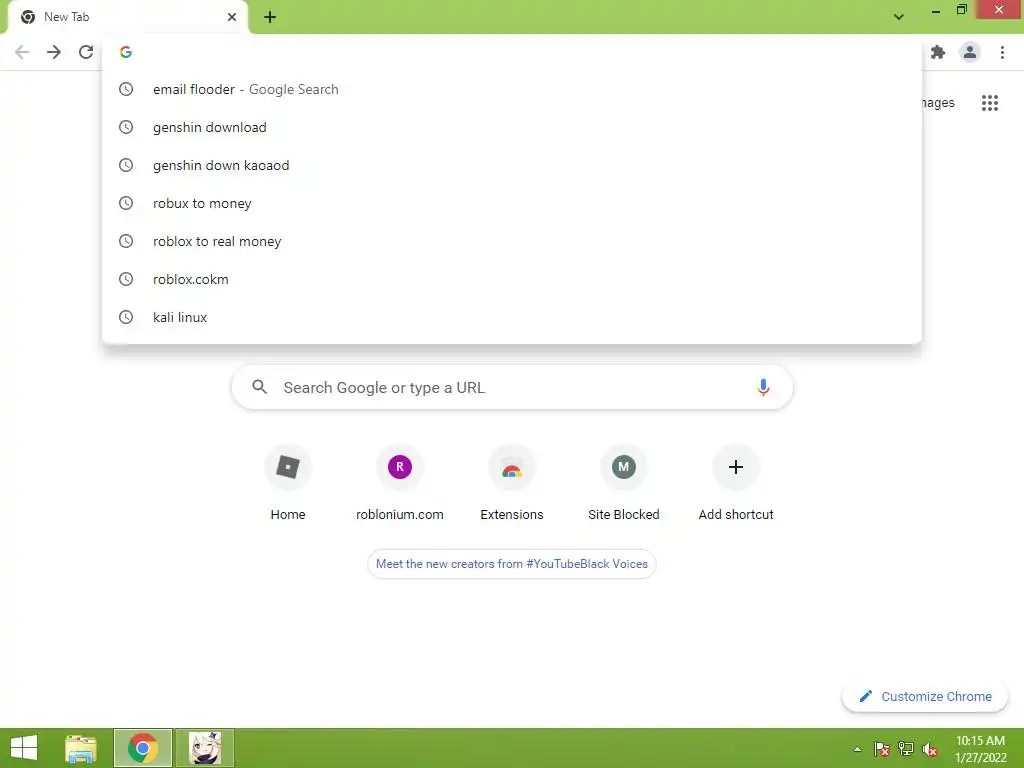The width and height of the screenshot is (1024, 768).
Task: Open the Extensions shortcut tile
Action: [x=511, y=482]
